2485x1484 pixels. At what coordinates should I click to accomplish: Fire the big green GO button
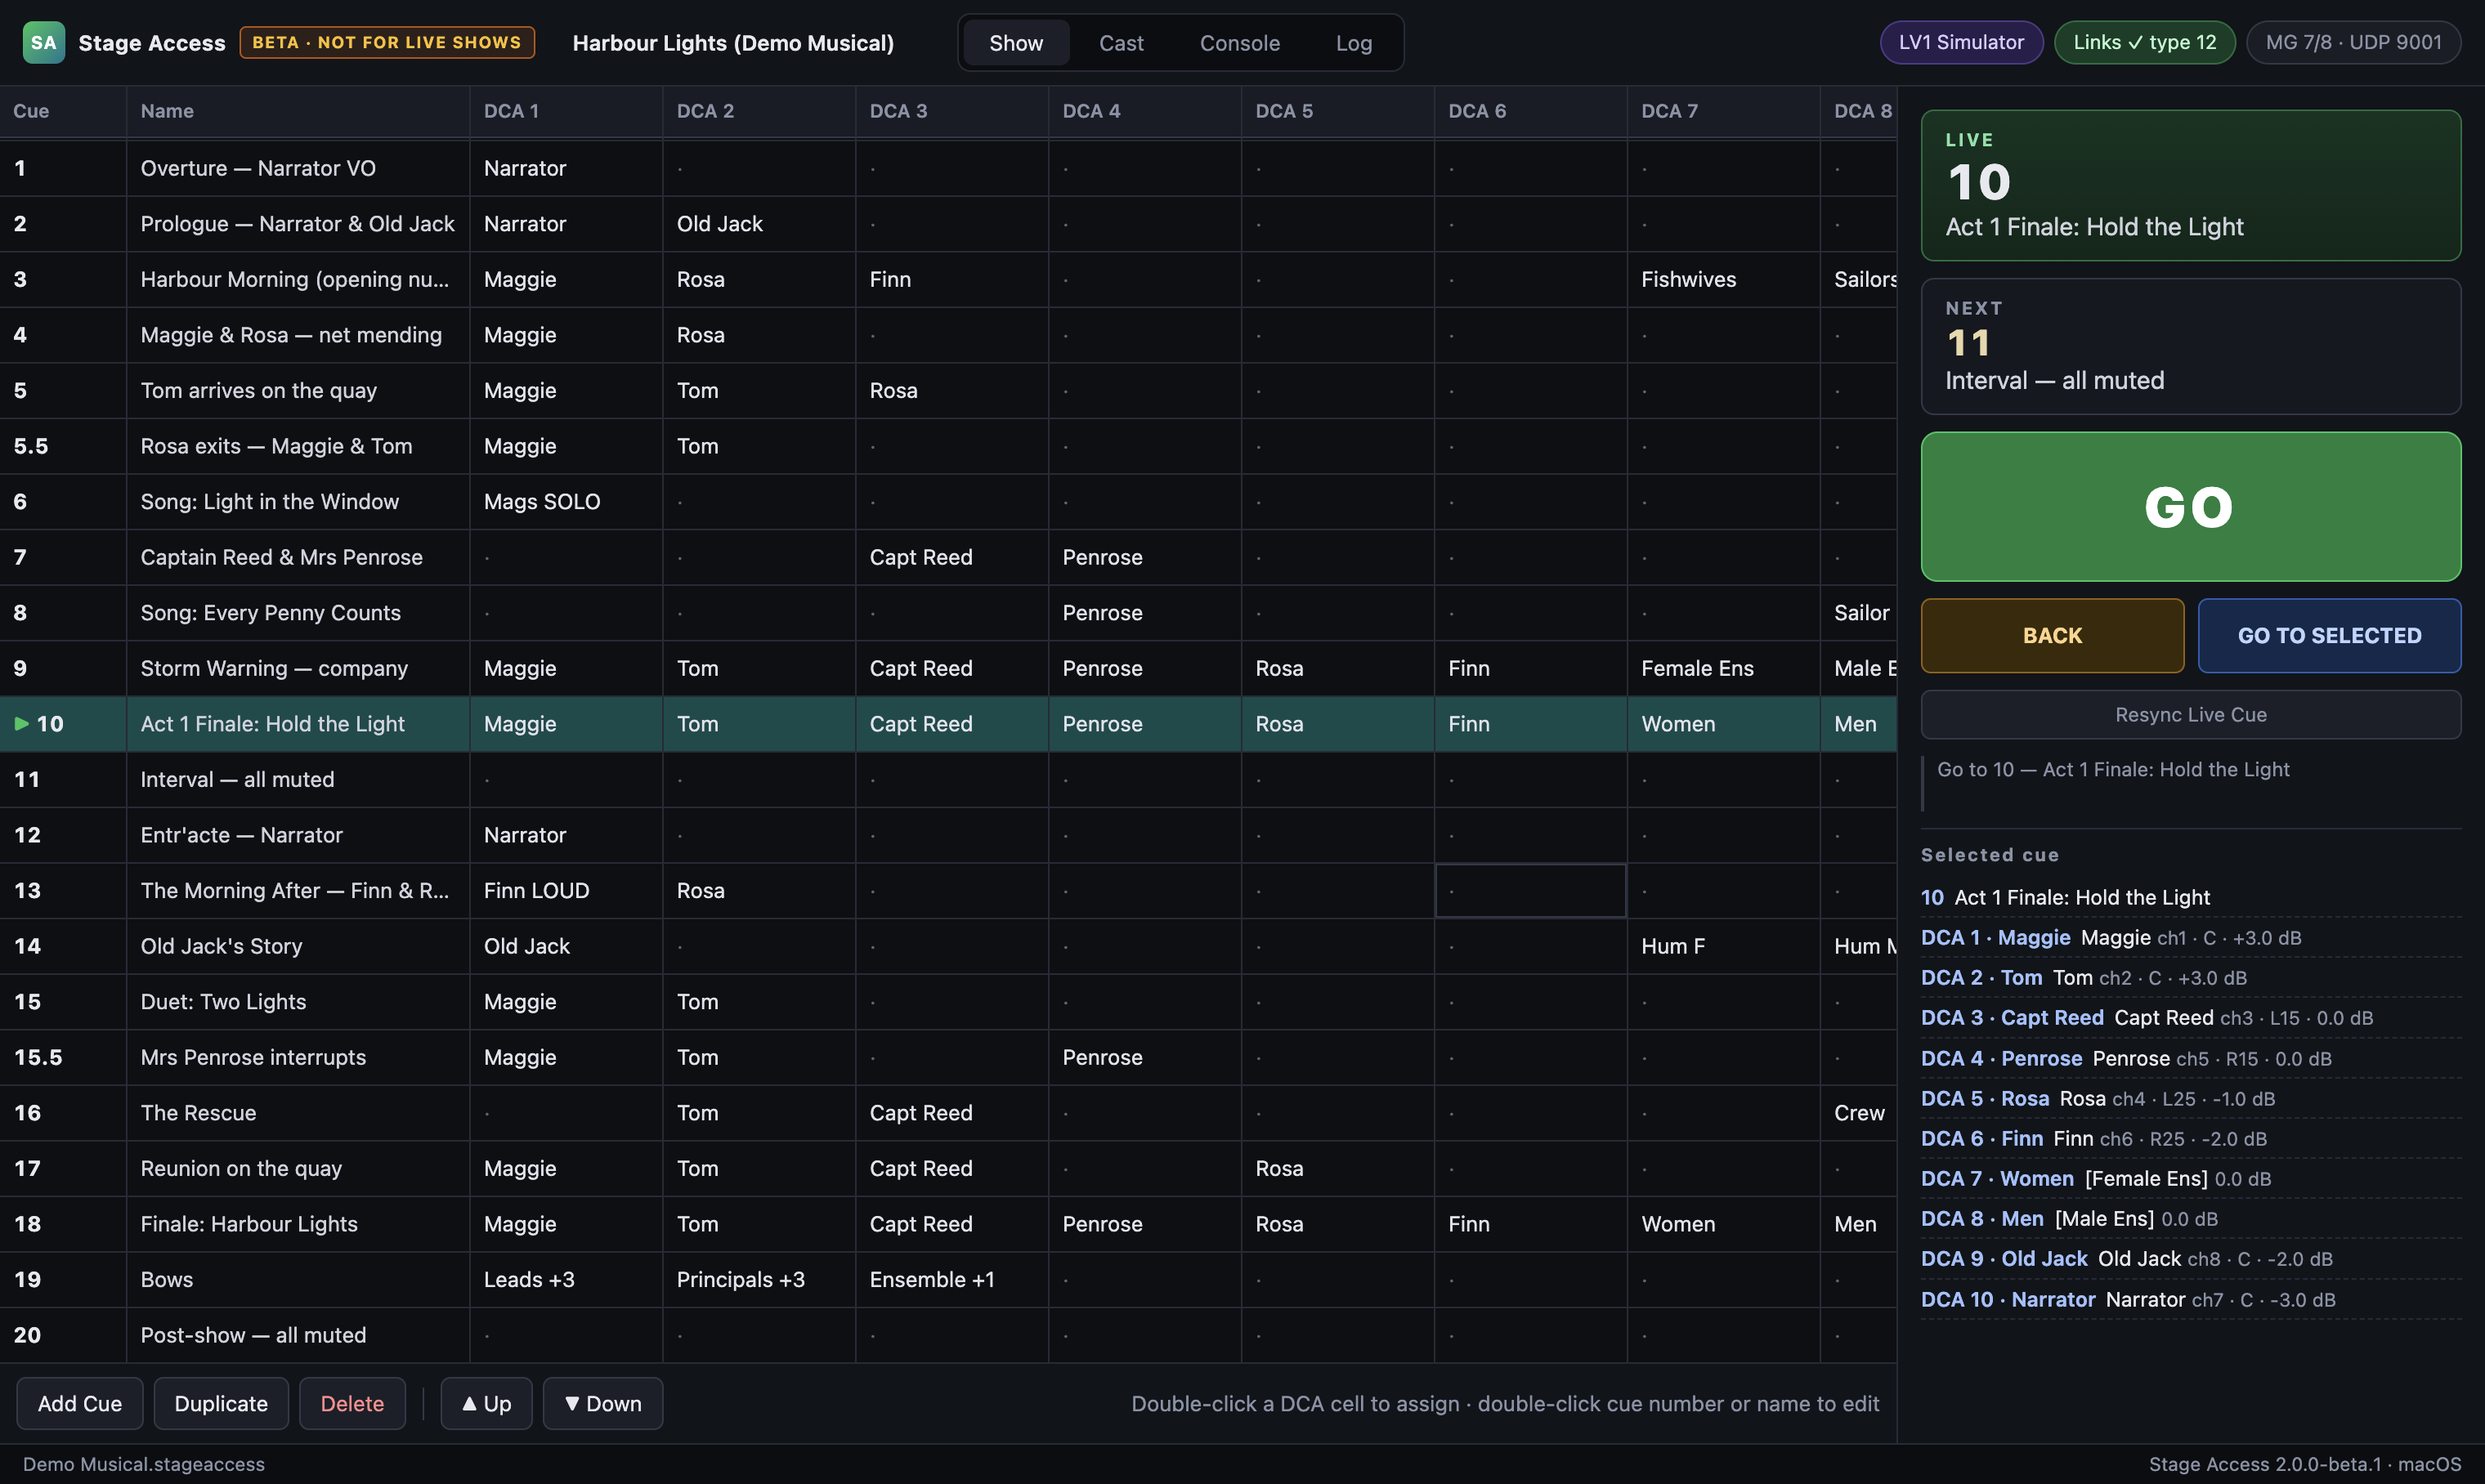pyautogui.click(x=2190, y=506)
